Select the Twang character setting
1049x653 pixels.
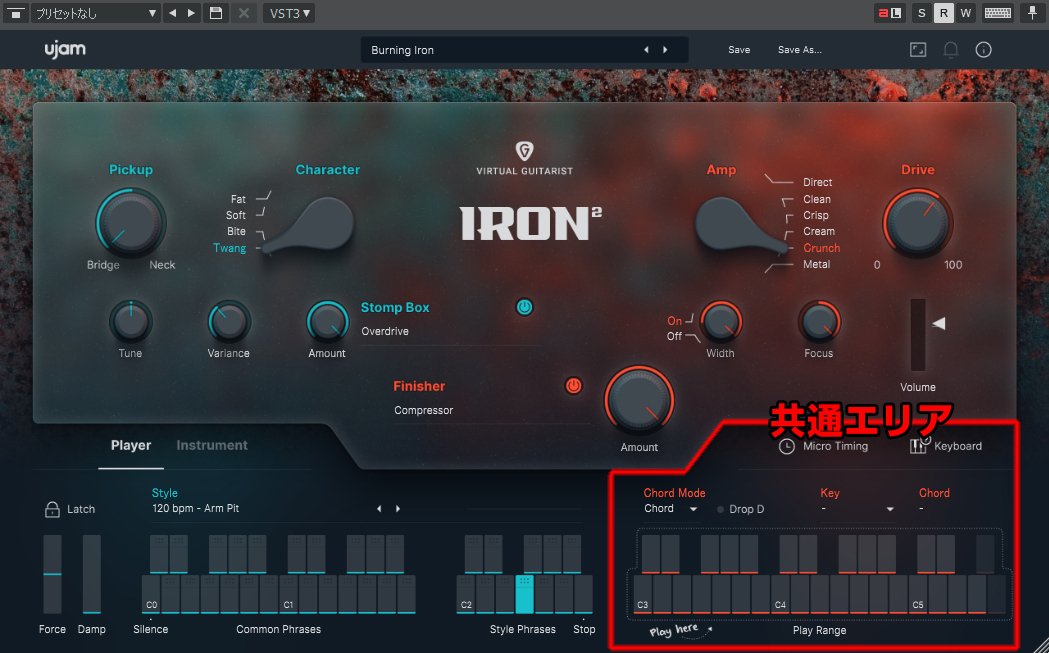point(229,248)
